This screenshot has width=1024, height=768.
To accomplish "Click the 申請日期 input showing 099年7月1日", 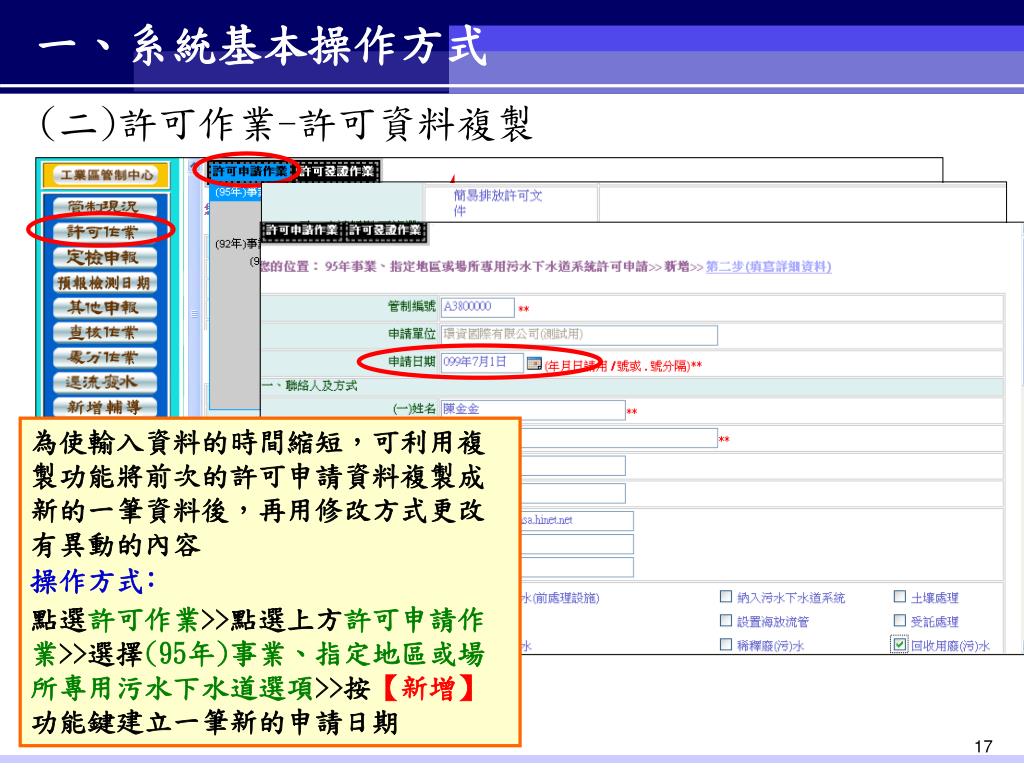I will click(x=482, y=362).
